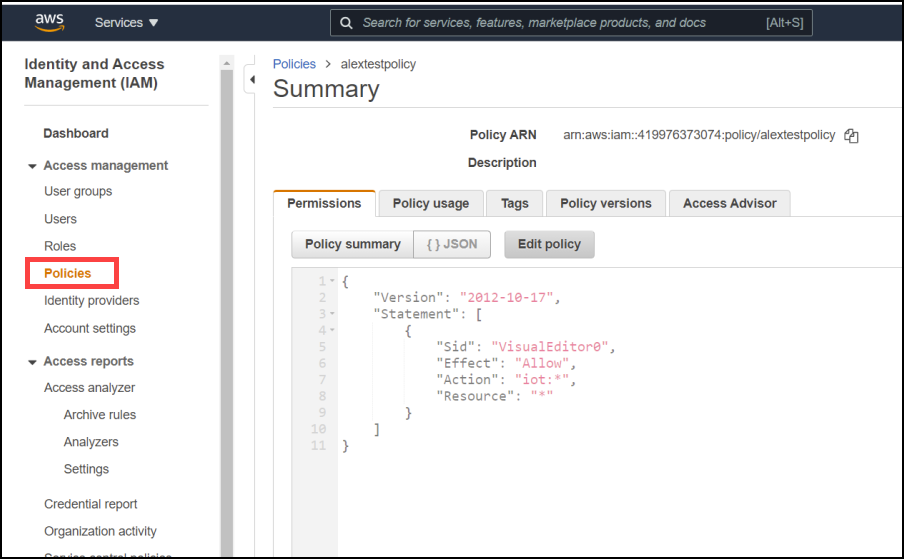Fold JSON line 1 code block

coord(332,281)
